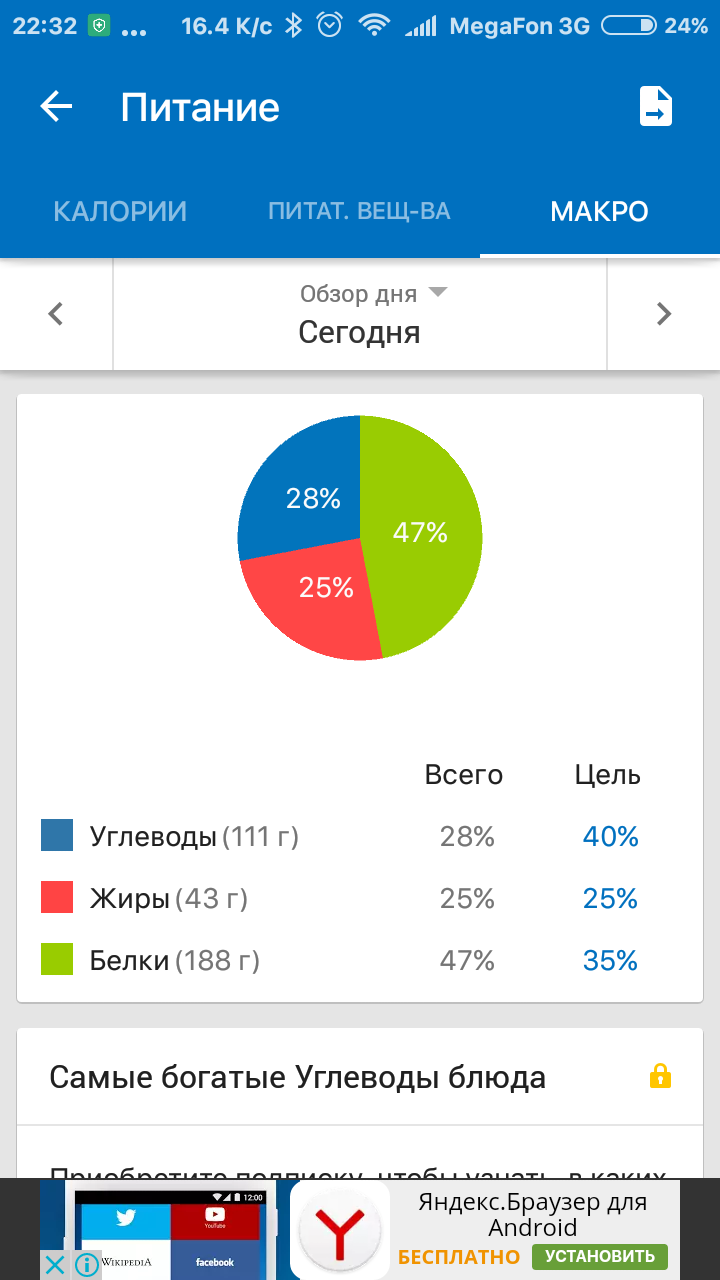Select Сегодня date label
The width and height of the screenshot is (720, 1280).
pos(359,332)
